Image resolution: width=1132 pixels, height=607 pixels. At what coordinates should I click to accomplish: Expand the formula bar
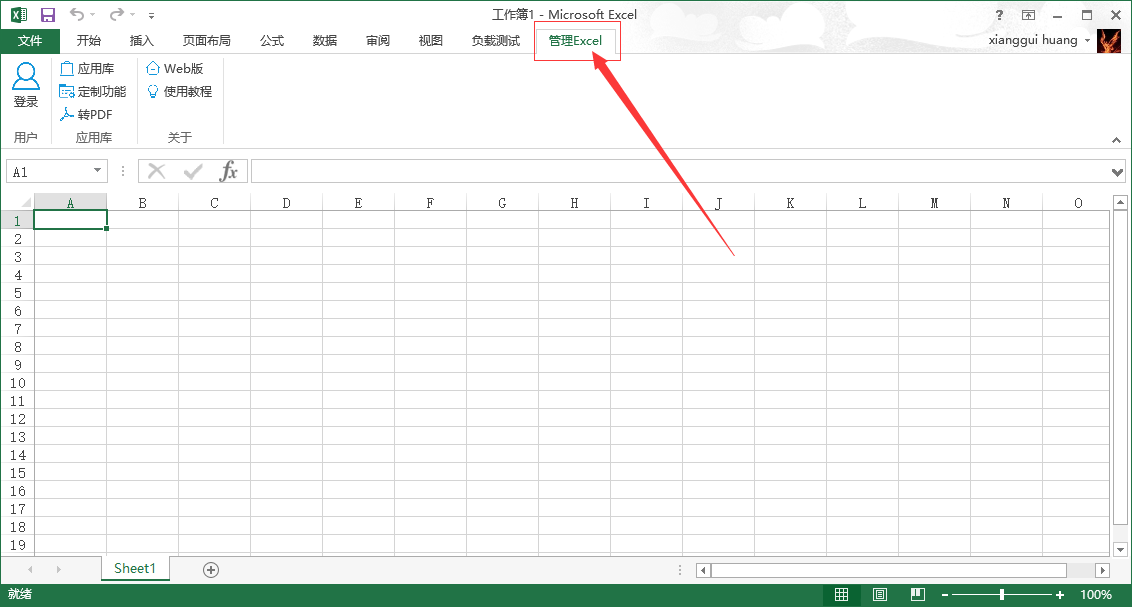tap(1118, 172)
